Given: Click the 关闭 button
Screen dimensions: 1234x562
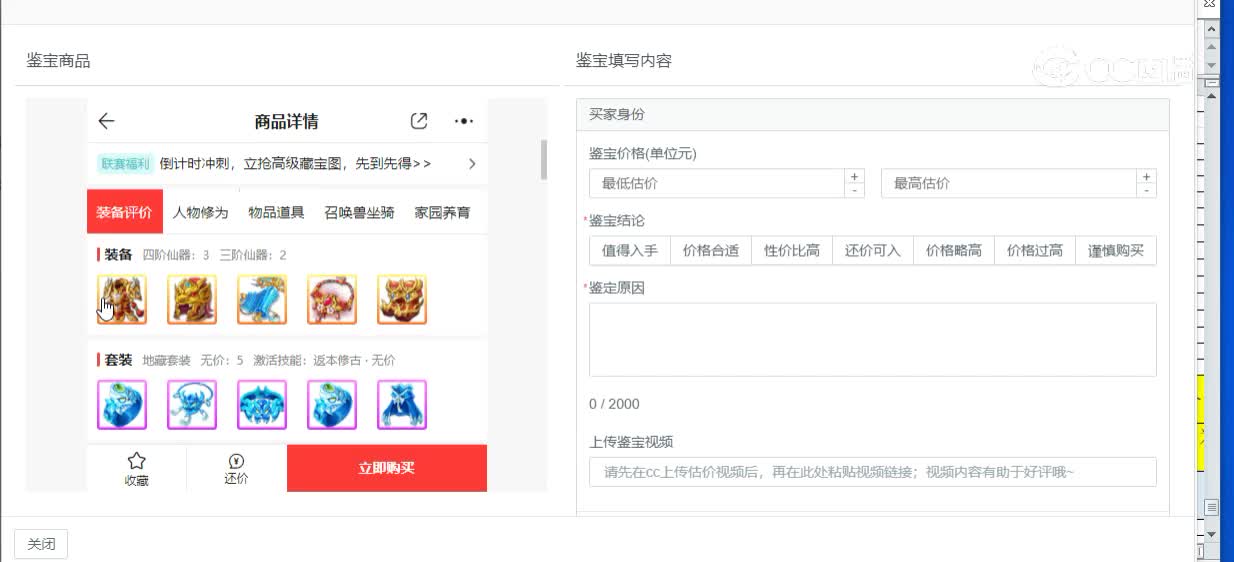Looking at the screenshot, I should click(41, 544).
